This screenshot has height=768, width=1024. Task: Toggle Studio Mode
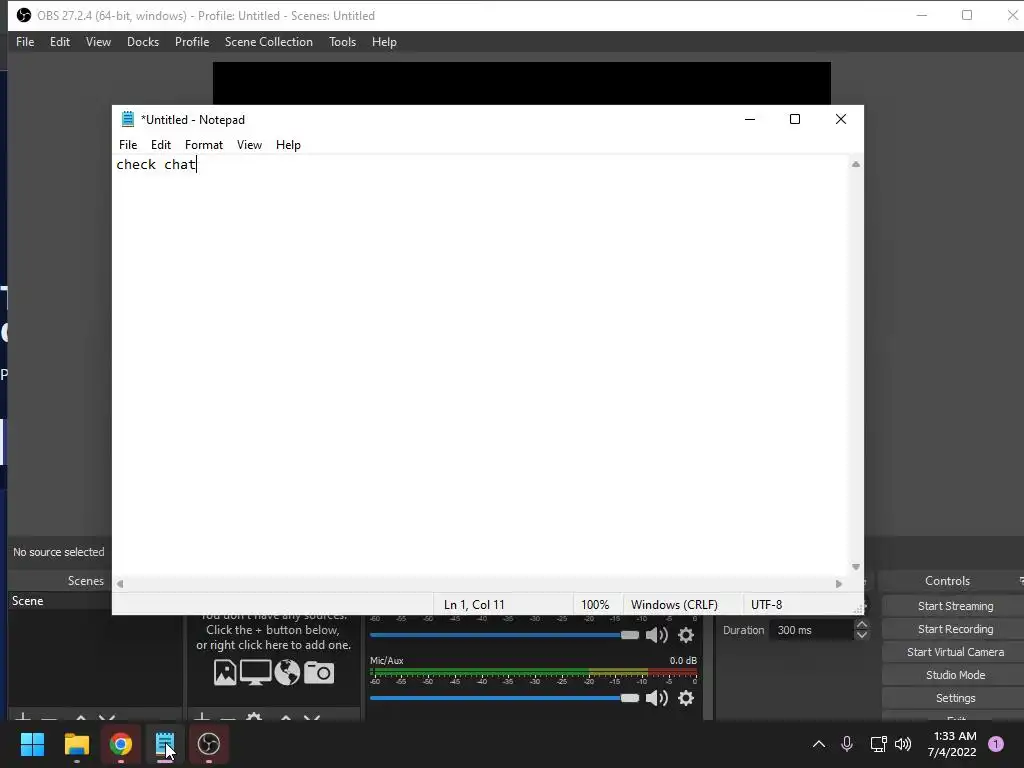955,675
